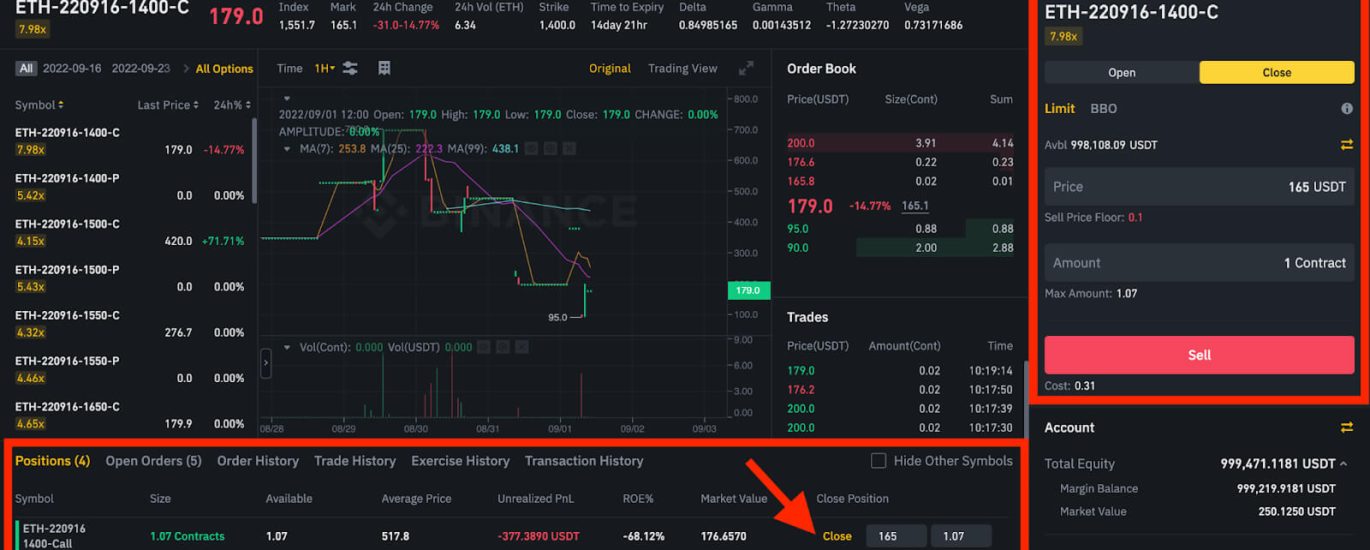
Task: Sort symbol list by 24h%
Action: pyautogui.click(x=232, y=105)
